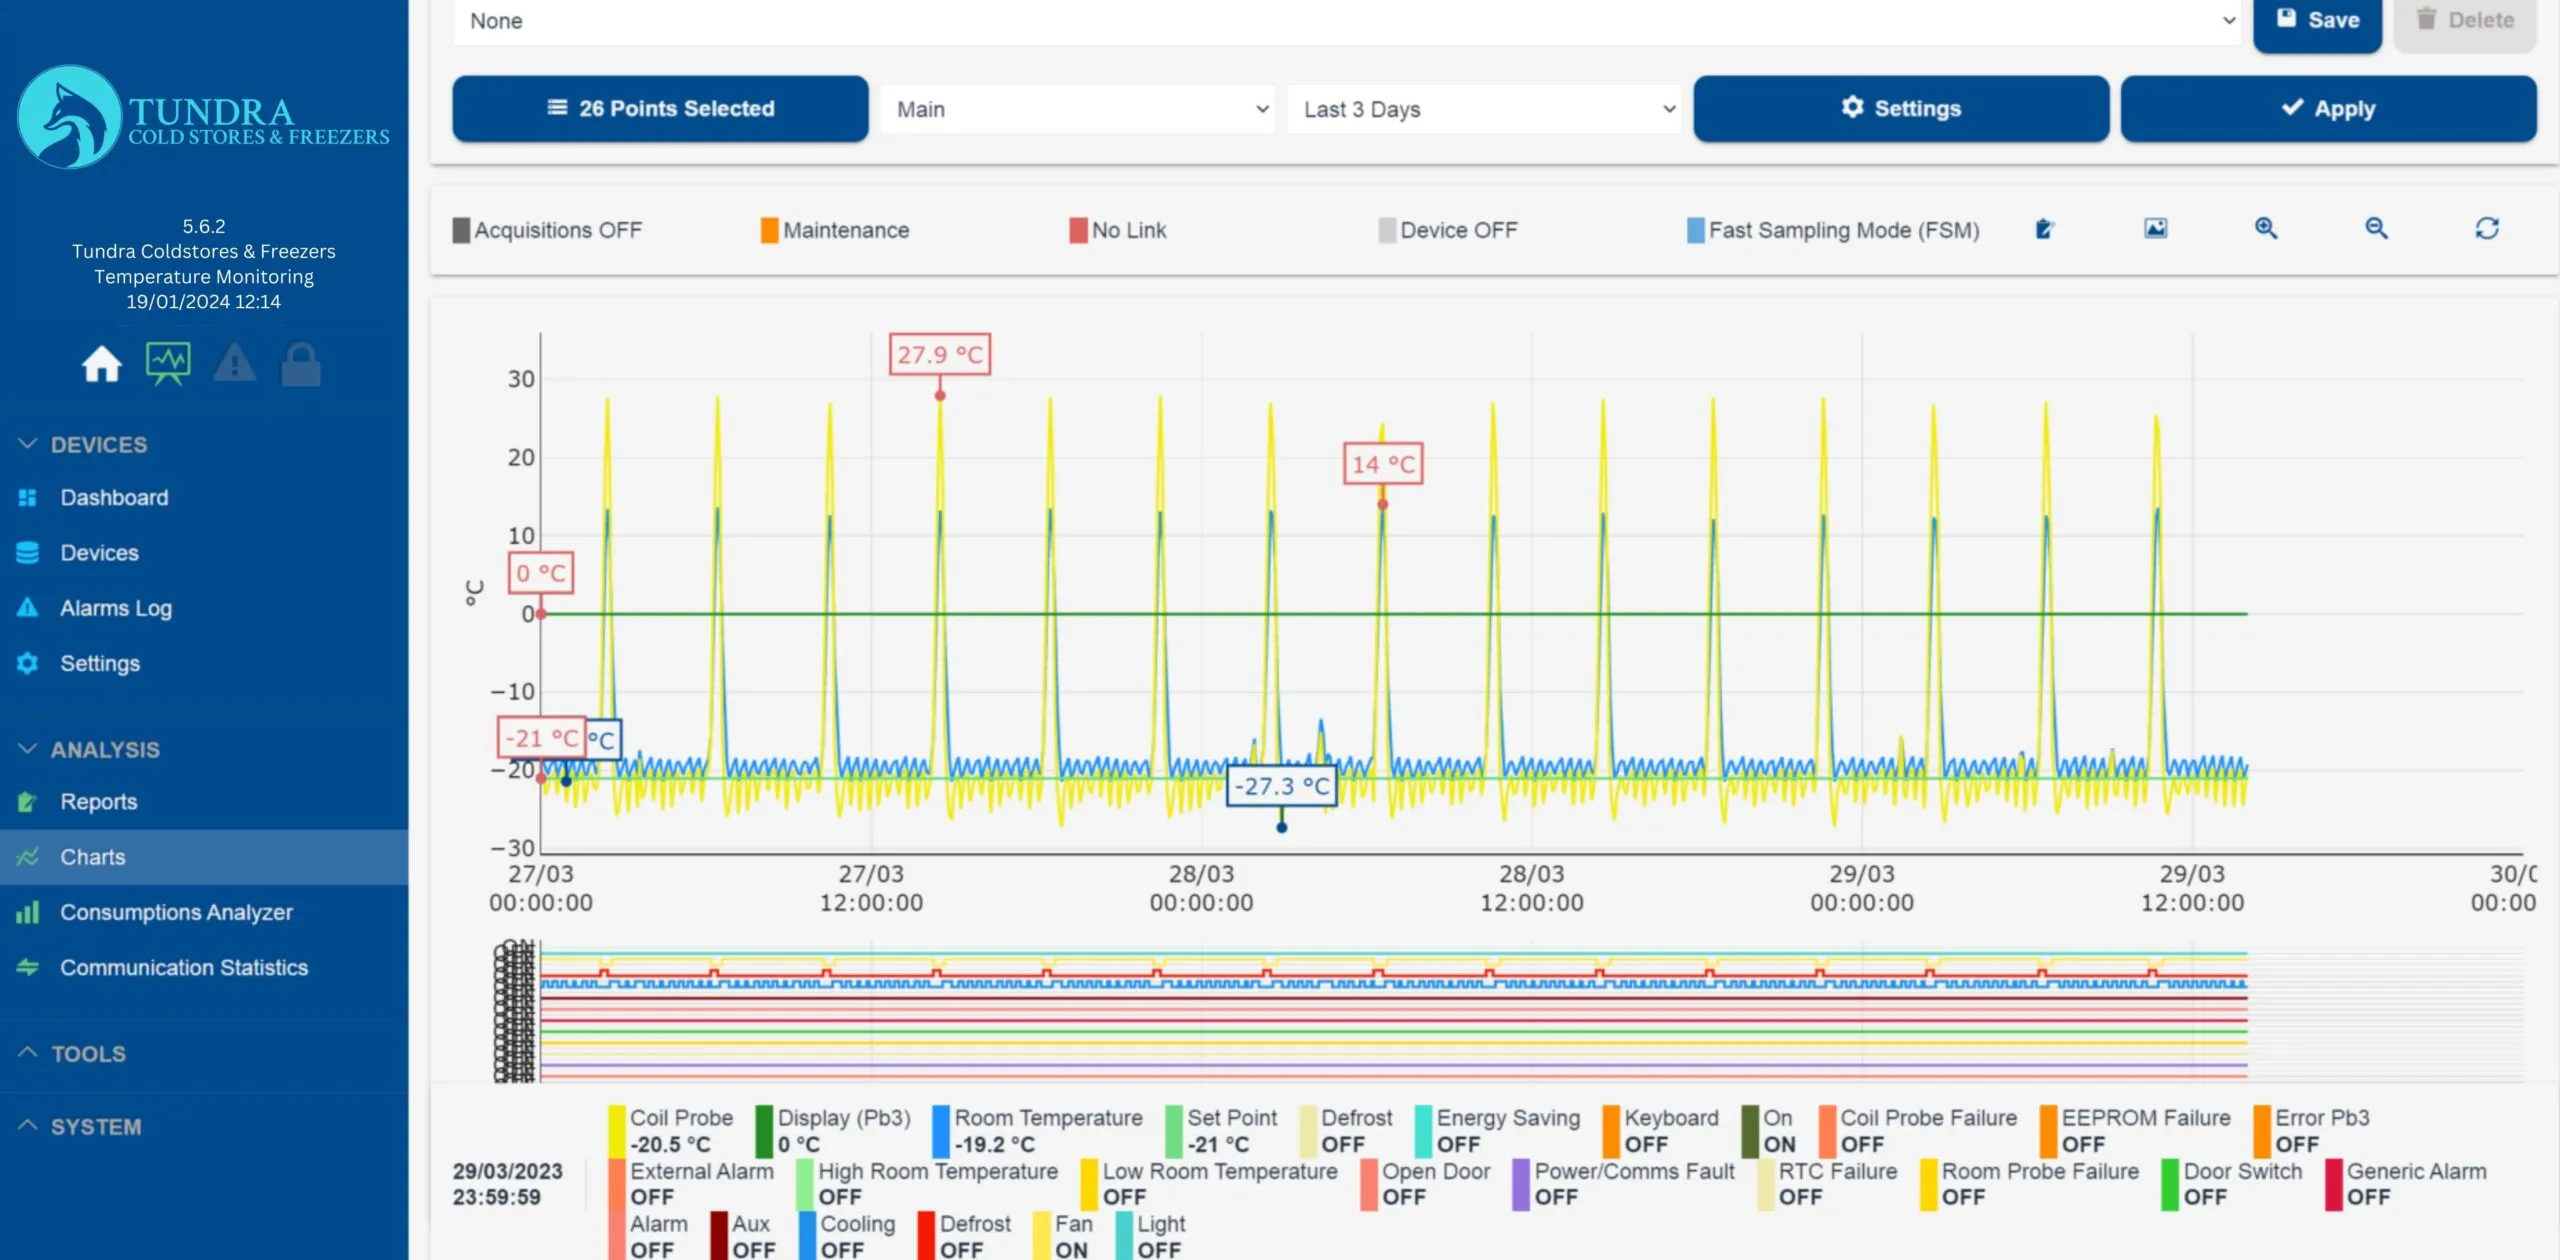The height and width of the screenshot is (1260, 2560).
Task: Click the padlock icon in sidebar
Action: [x=301, y=364]
